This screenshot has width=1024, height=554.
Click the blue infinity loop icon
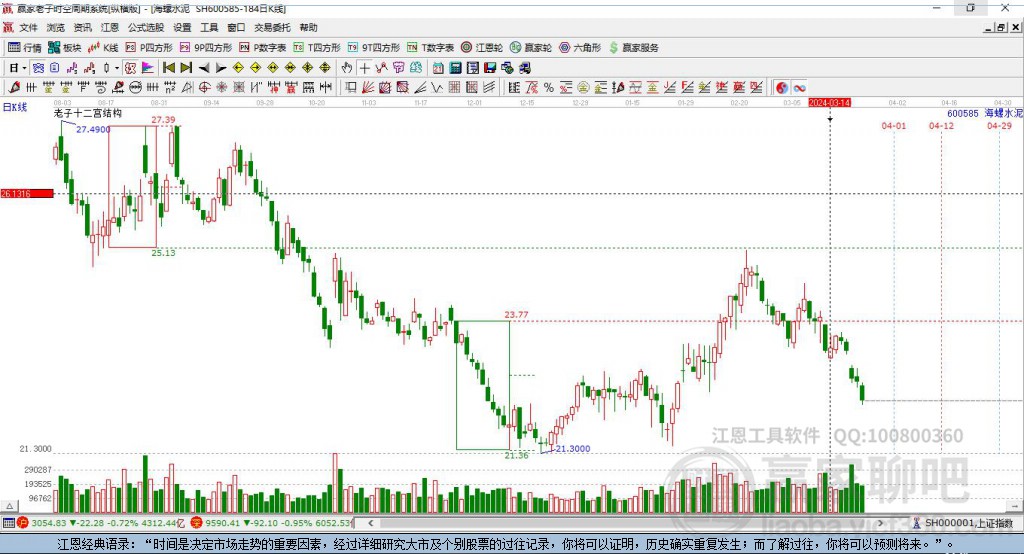coord(799,88)
